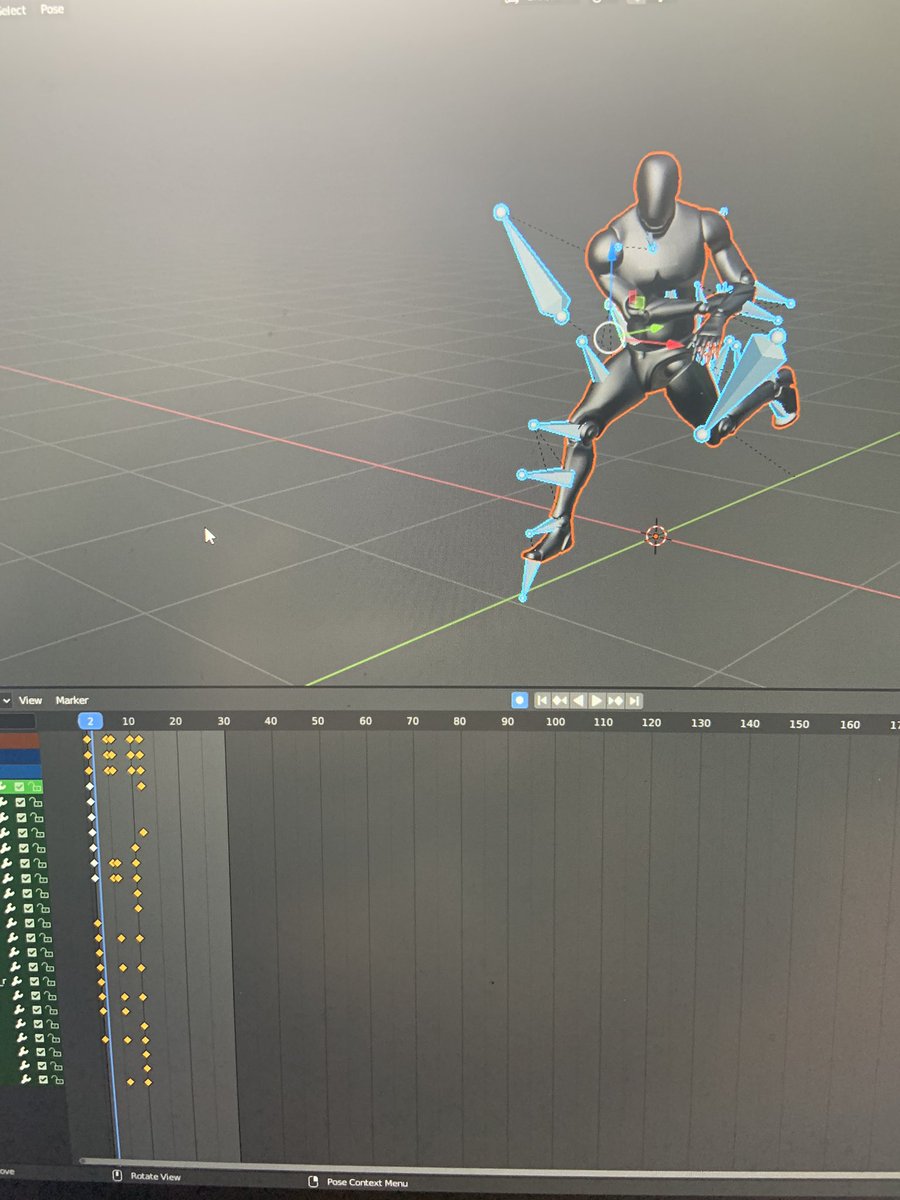Select the first keyframe in the red summary row
This screenshot has height=1200, width=900.
87,739
